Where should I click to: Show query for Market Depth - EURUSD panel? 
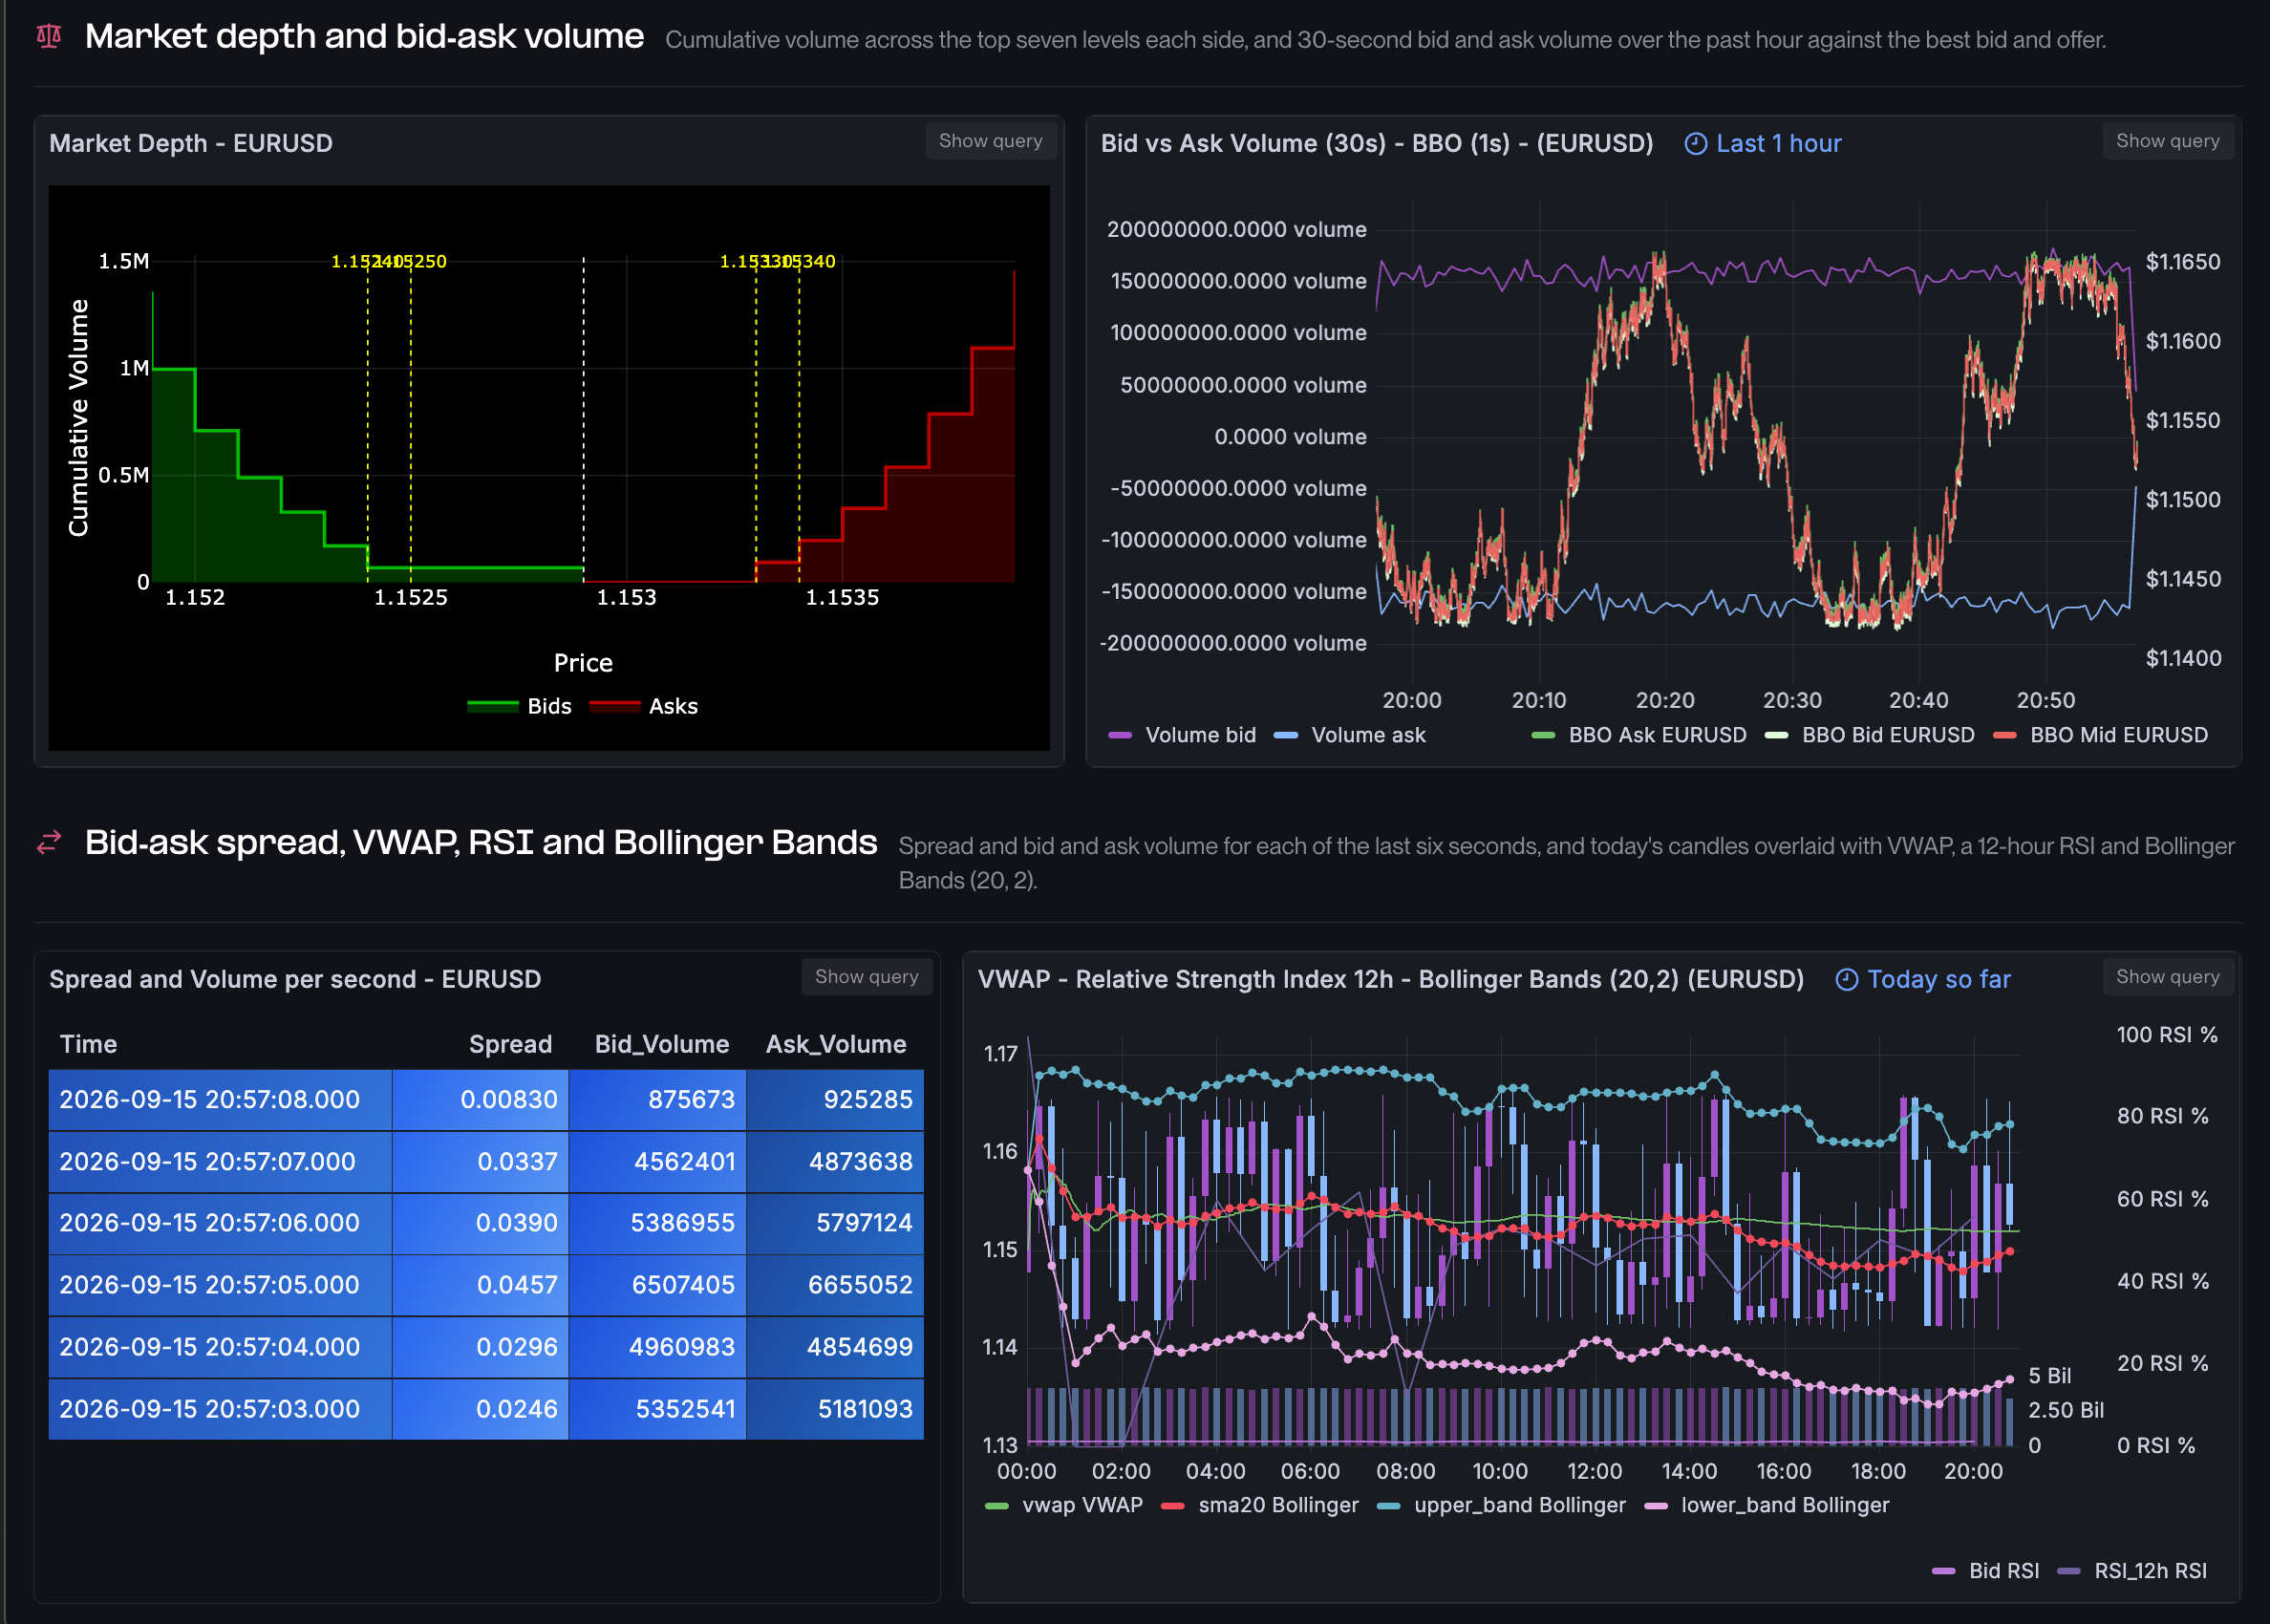tap(990, 141)
